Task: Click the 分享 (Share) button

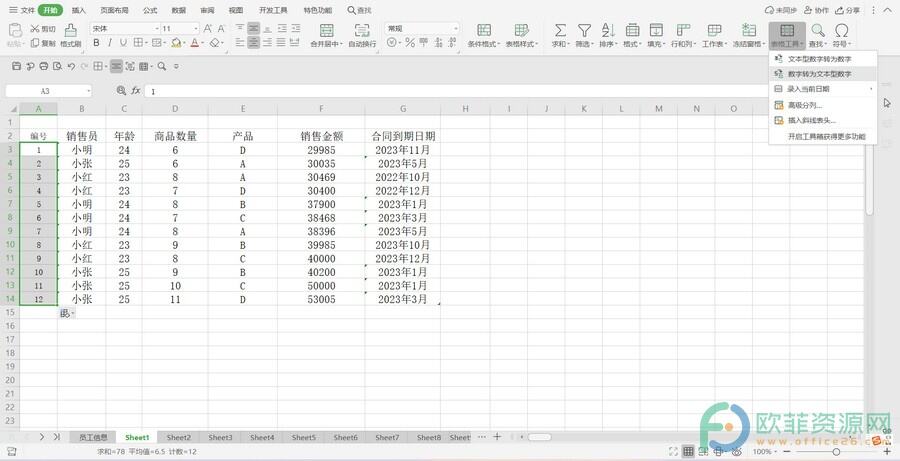Action: [x=847, y=10]
